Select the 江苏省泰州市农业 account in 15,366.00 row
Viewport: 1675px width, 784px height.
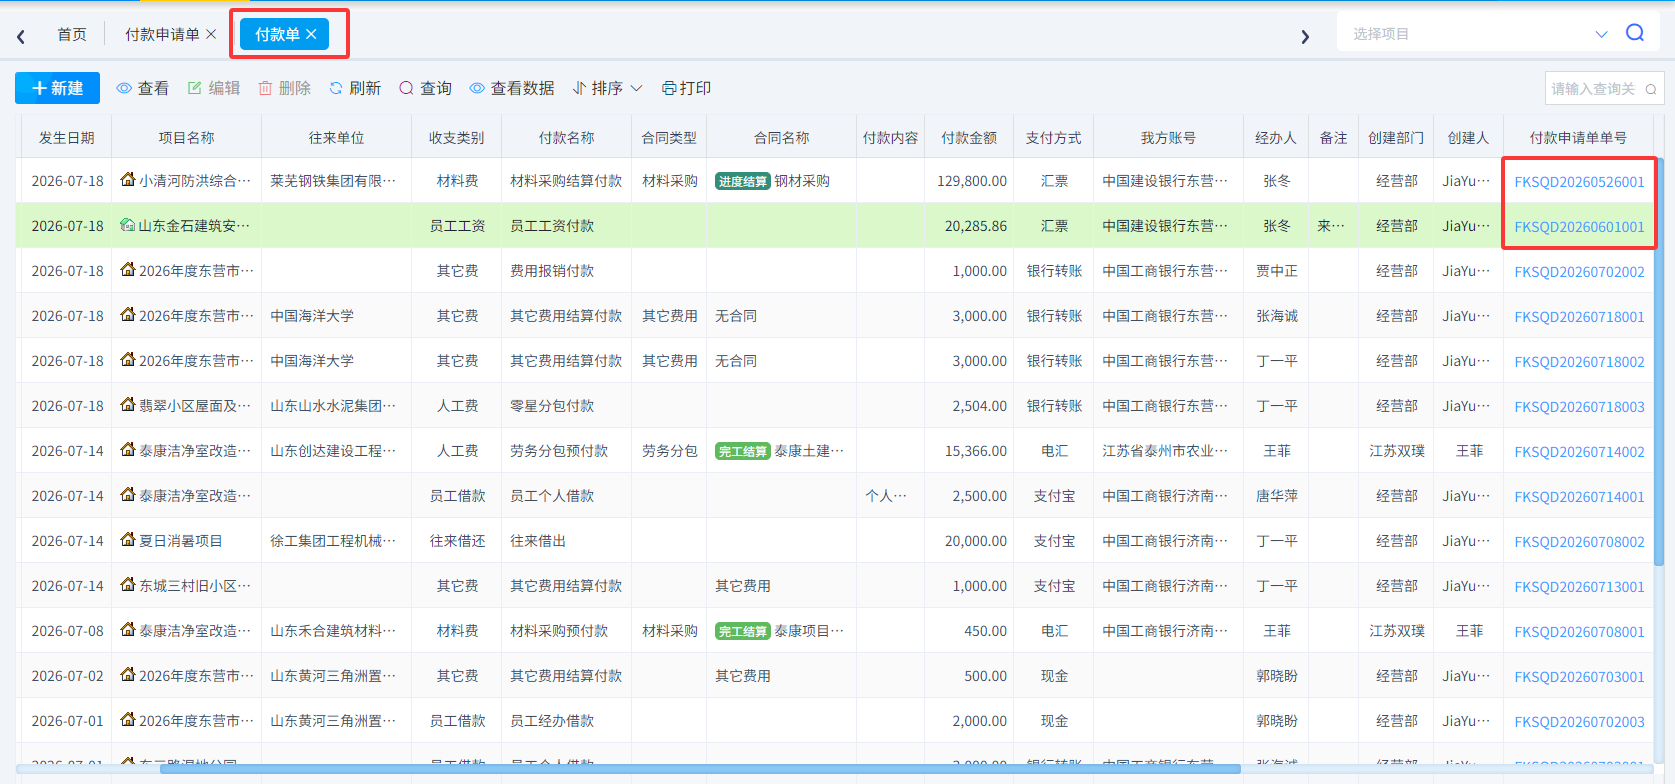click(x=1168, y=451)
